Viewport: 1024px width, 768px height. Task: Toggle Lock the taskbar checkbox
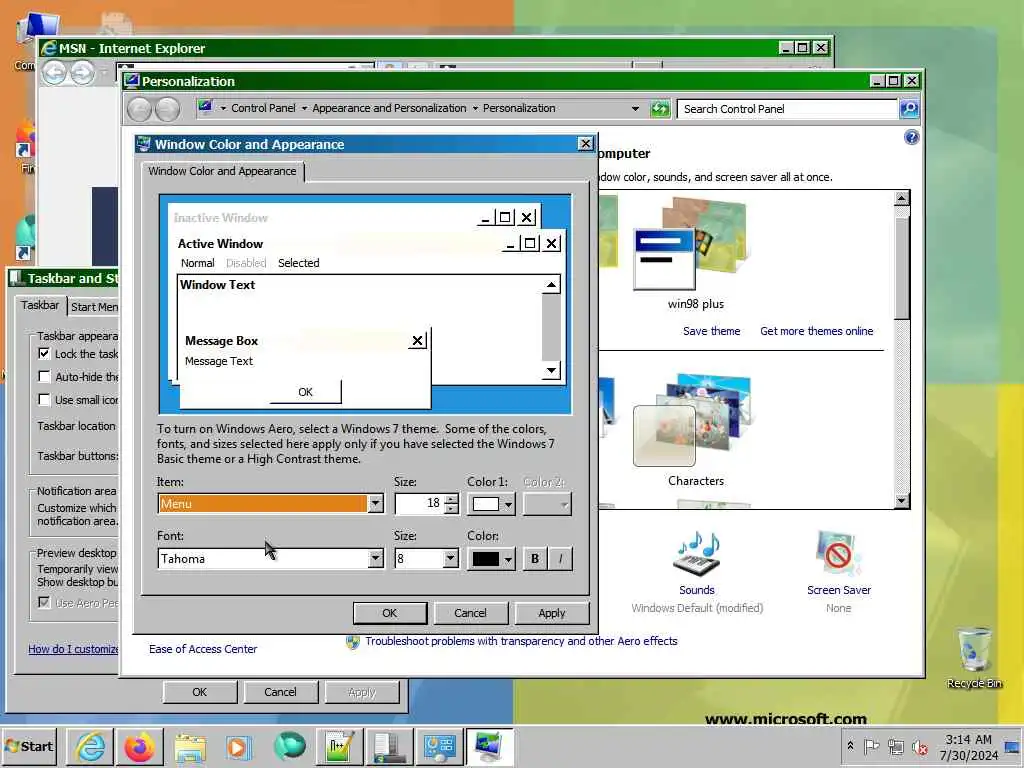(44, 353)
